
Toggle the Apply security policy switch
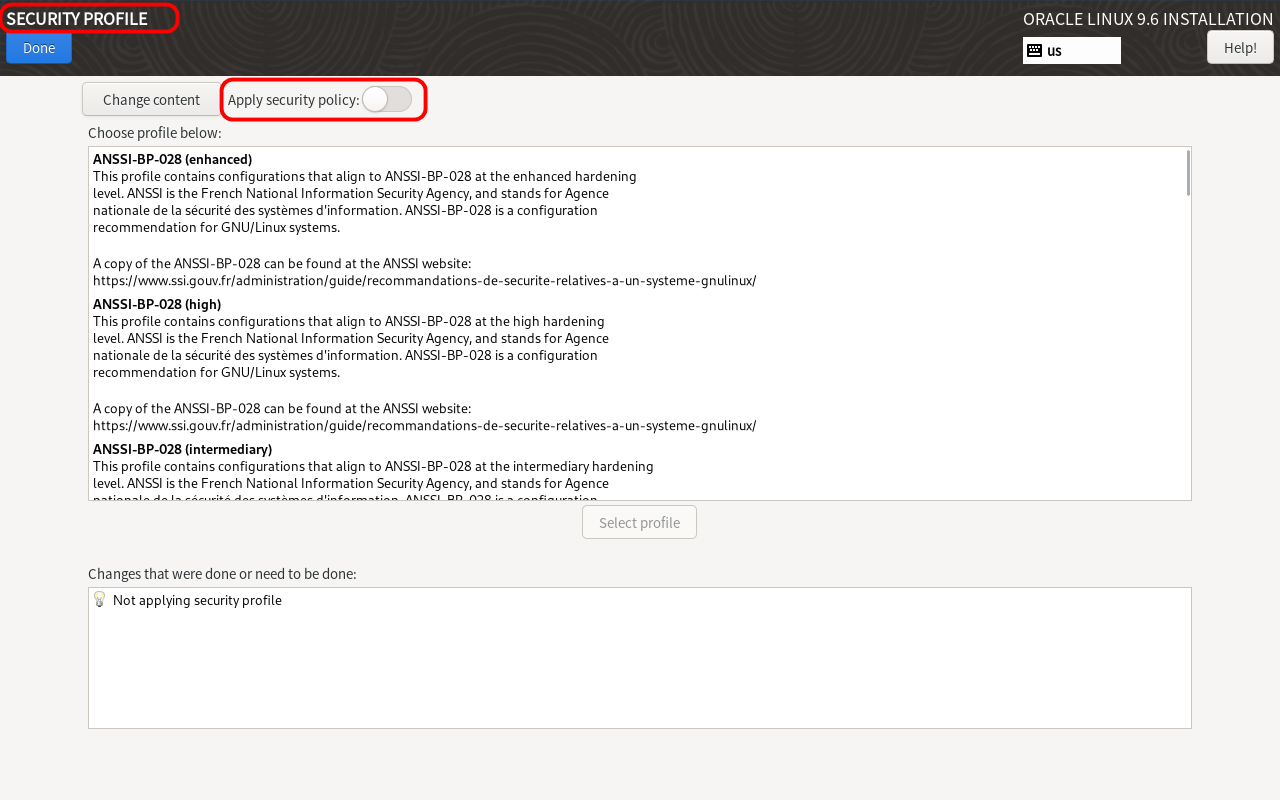pos(387,99)
